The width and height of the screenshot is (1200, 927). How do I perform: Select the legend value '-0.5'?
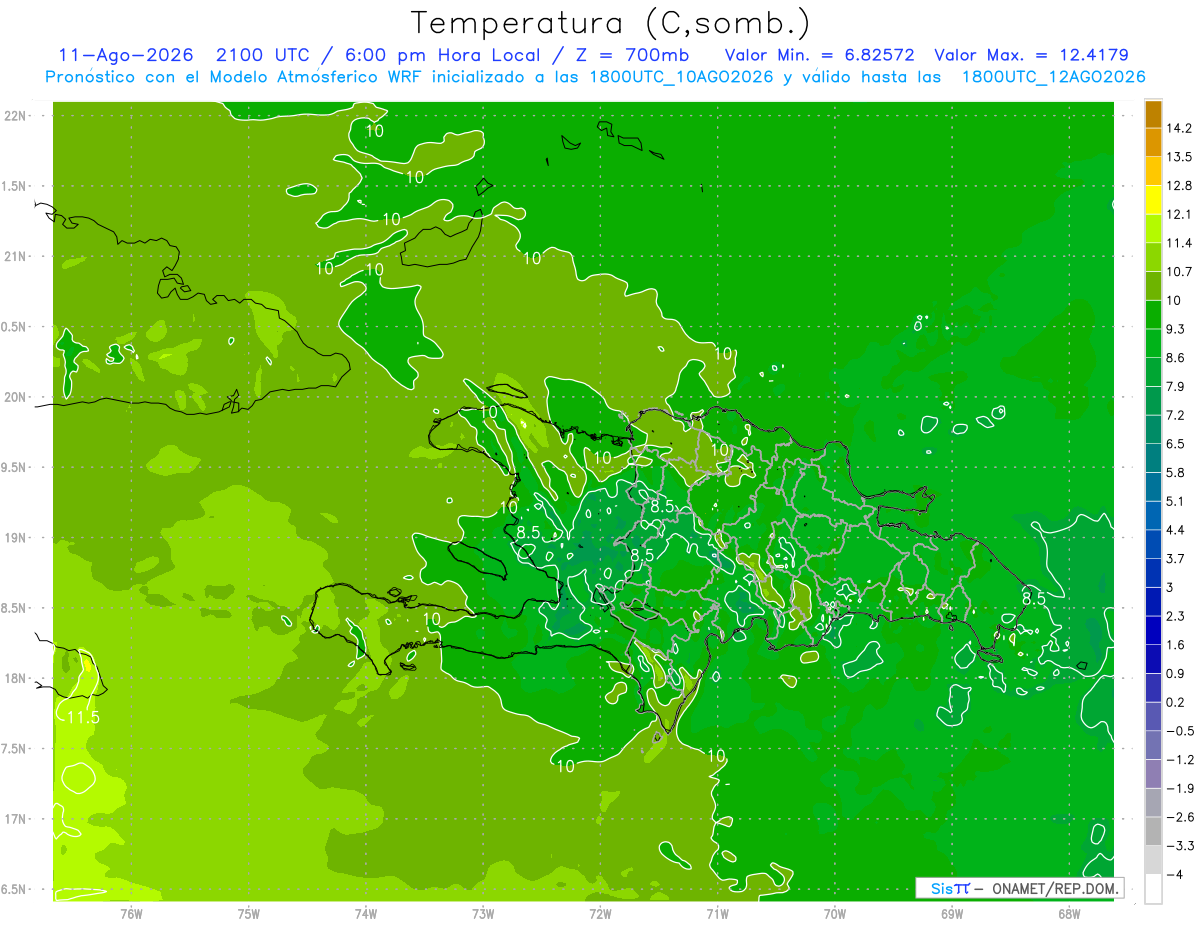tap(1180, 731)
